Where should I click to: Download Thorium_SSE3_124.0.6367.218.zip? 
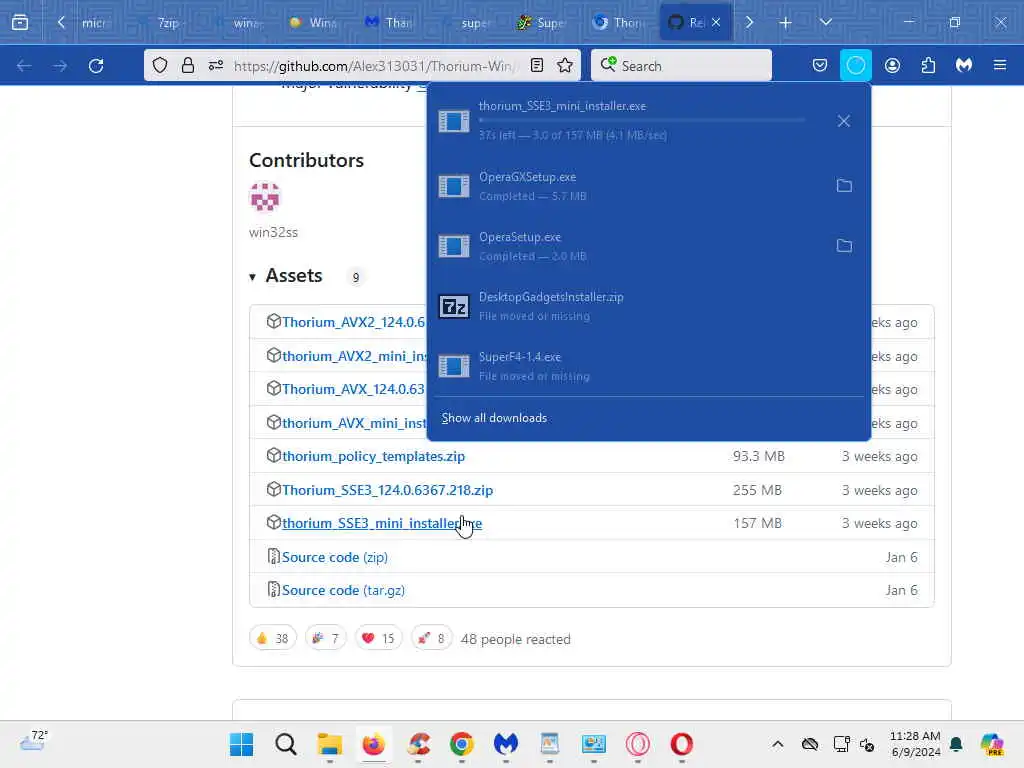click(387, 490)
